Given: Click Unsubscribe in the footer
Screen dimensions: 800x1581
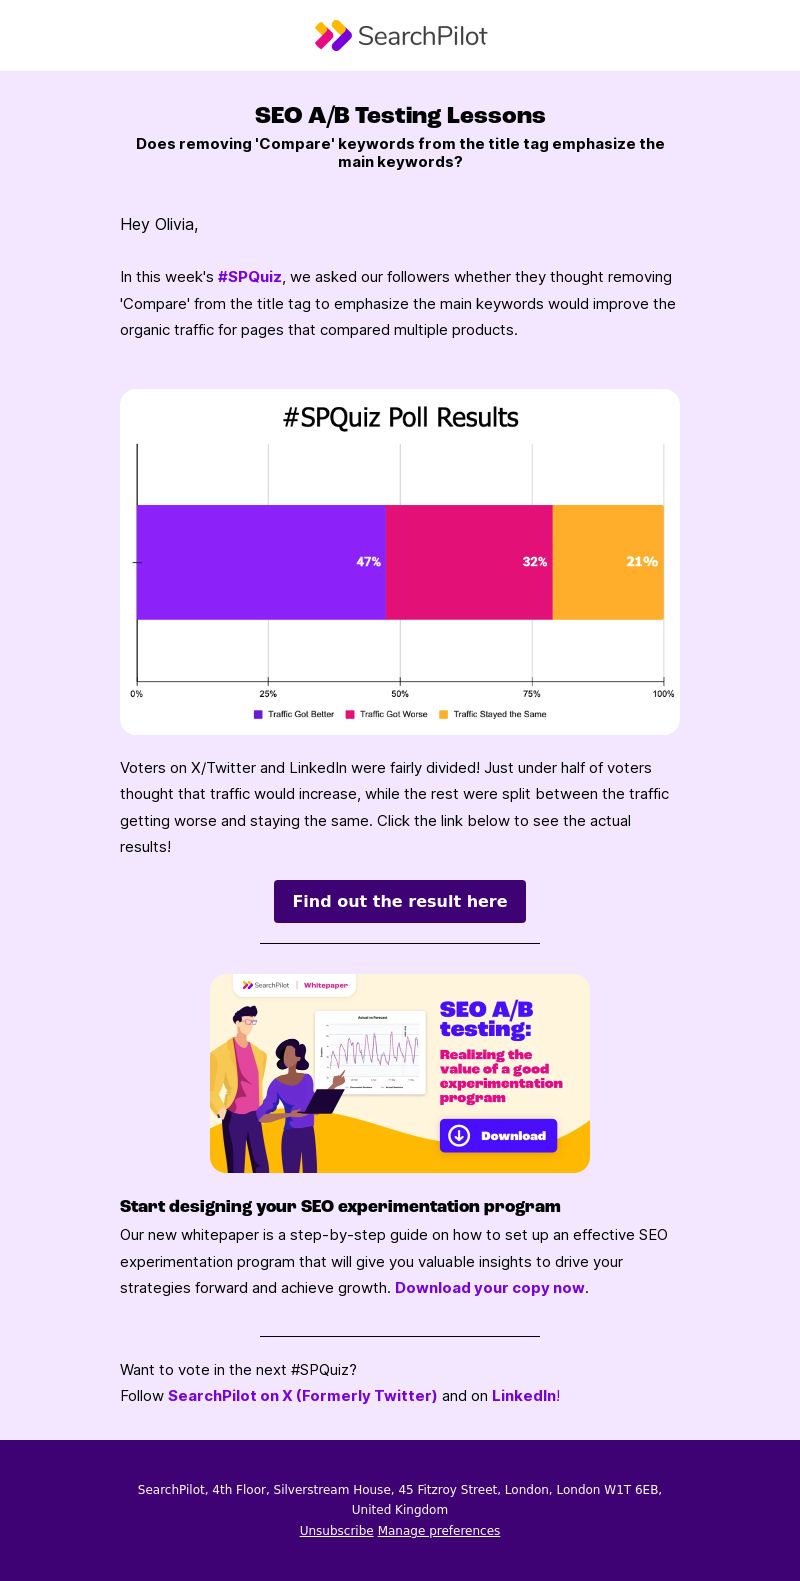Looking at the screenshot, I should 336,1531.
